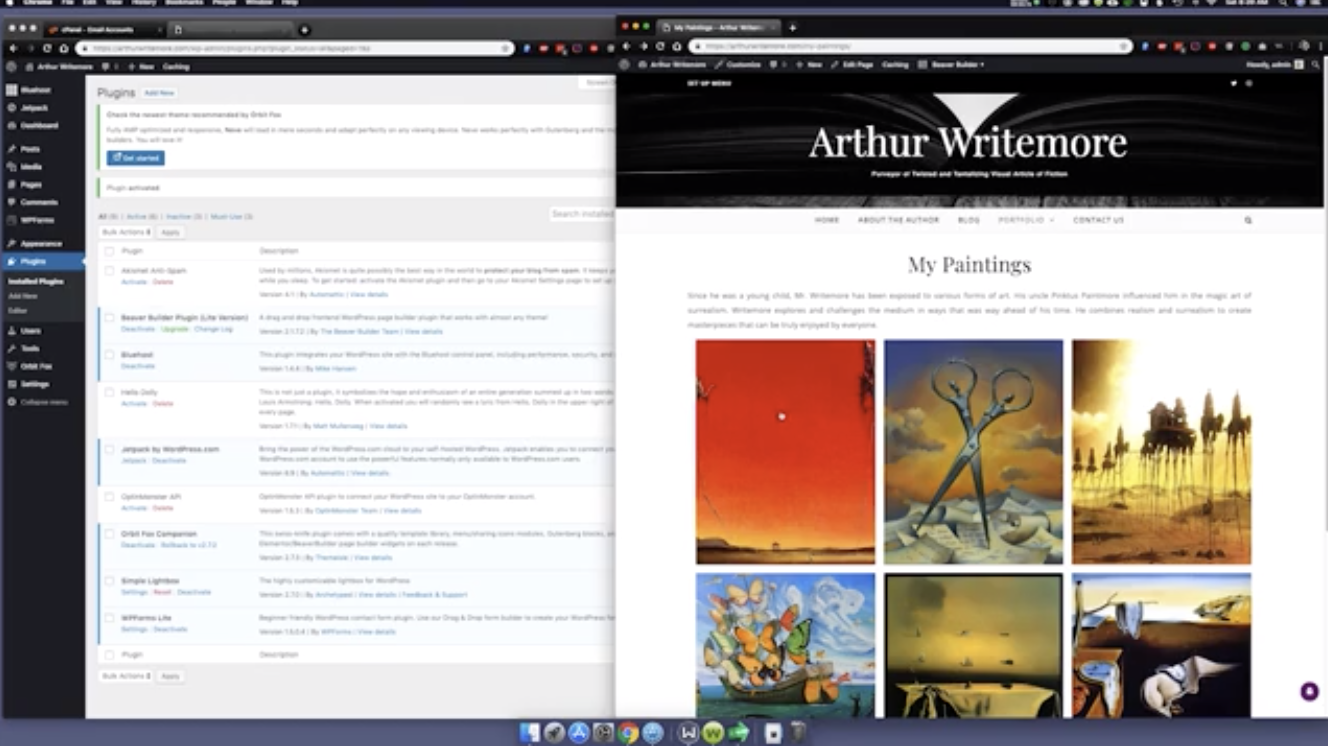Bookmark the plugins page with the star

click(x=505, y=48)
